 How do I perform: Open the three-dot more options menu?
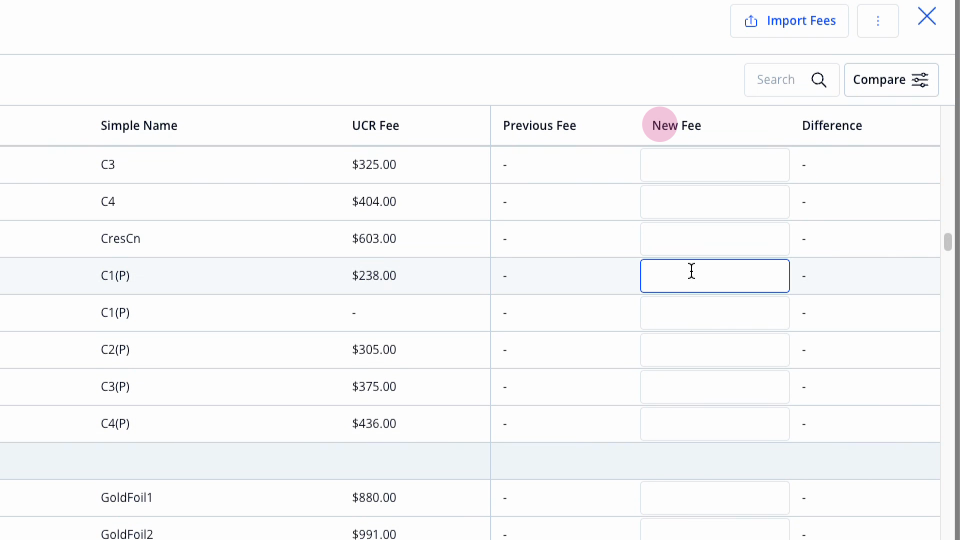[877, 21]
